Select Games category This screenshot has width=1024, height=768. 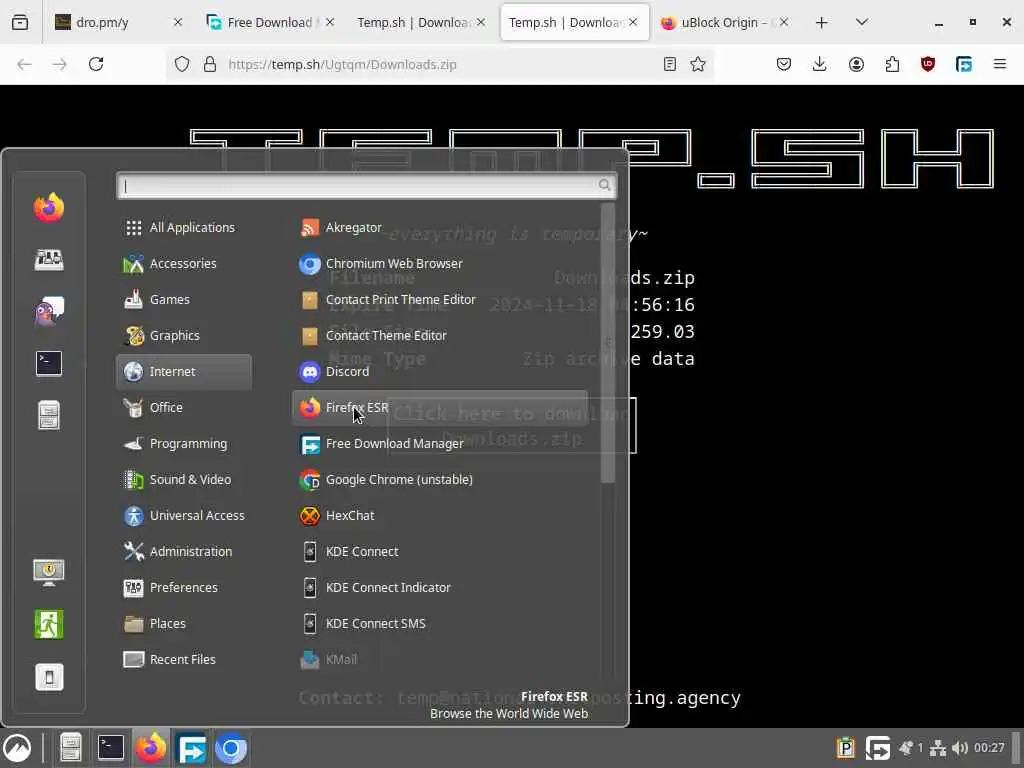click(x=184, y=300)
